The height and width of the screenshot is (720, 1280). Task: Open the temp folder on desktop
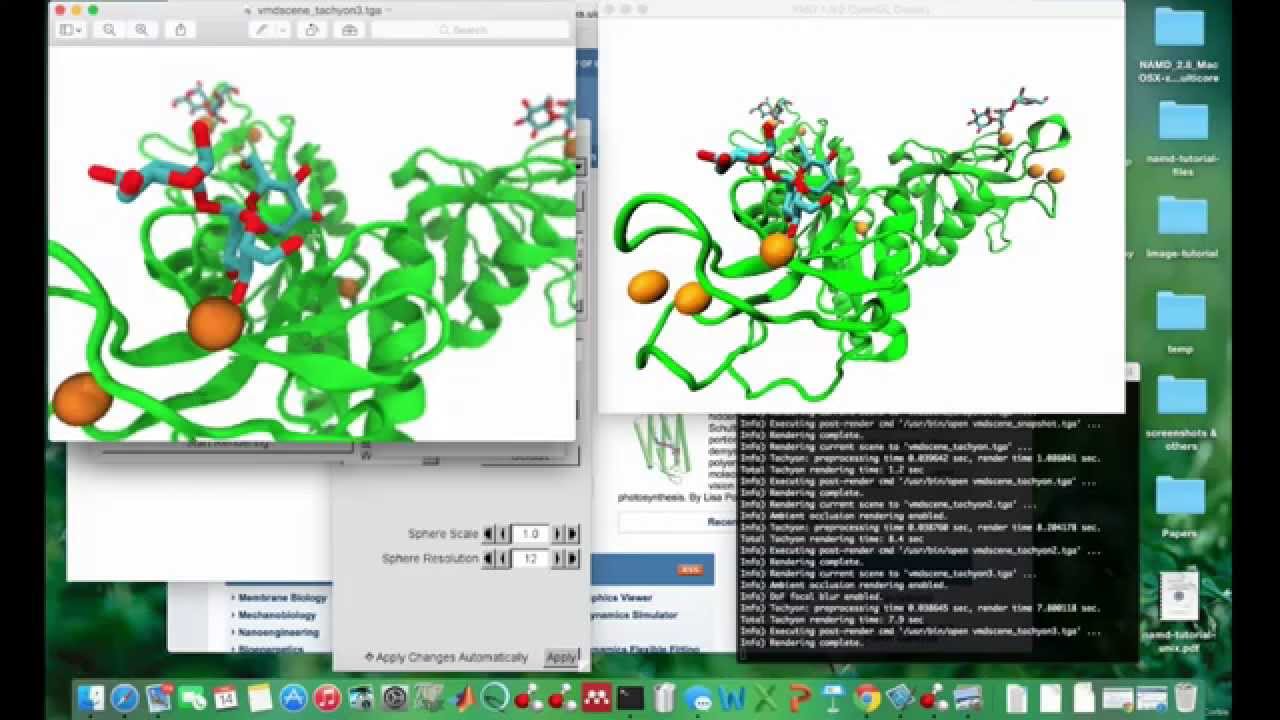1181,322
